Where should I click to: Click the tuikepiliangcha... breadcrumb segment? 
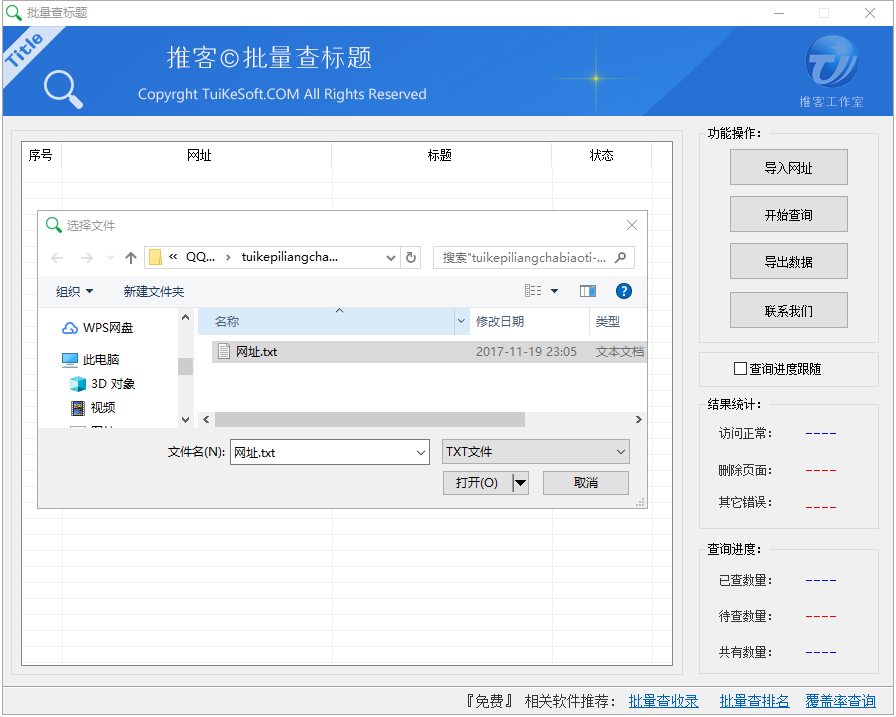pos(290,257)
